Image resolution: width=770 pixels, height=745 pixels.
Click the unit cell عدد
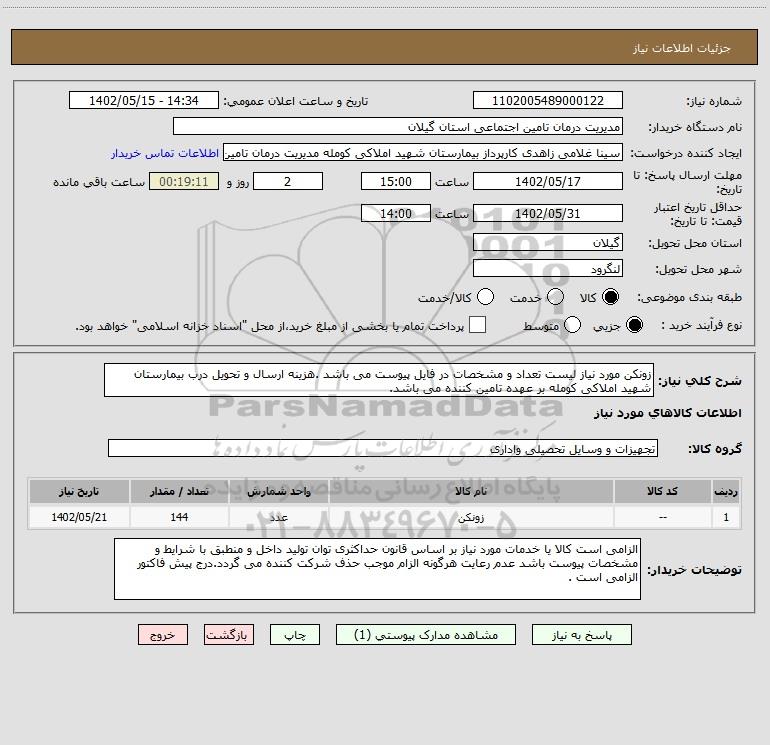tap(278, 517)
